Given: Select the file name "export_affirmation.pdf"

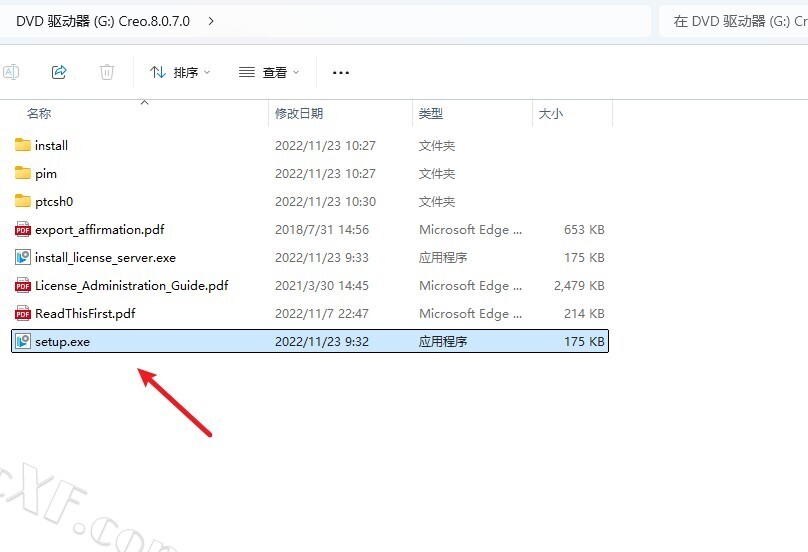Looking at the screenshot, I should click(x=99, y=230).
